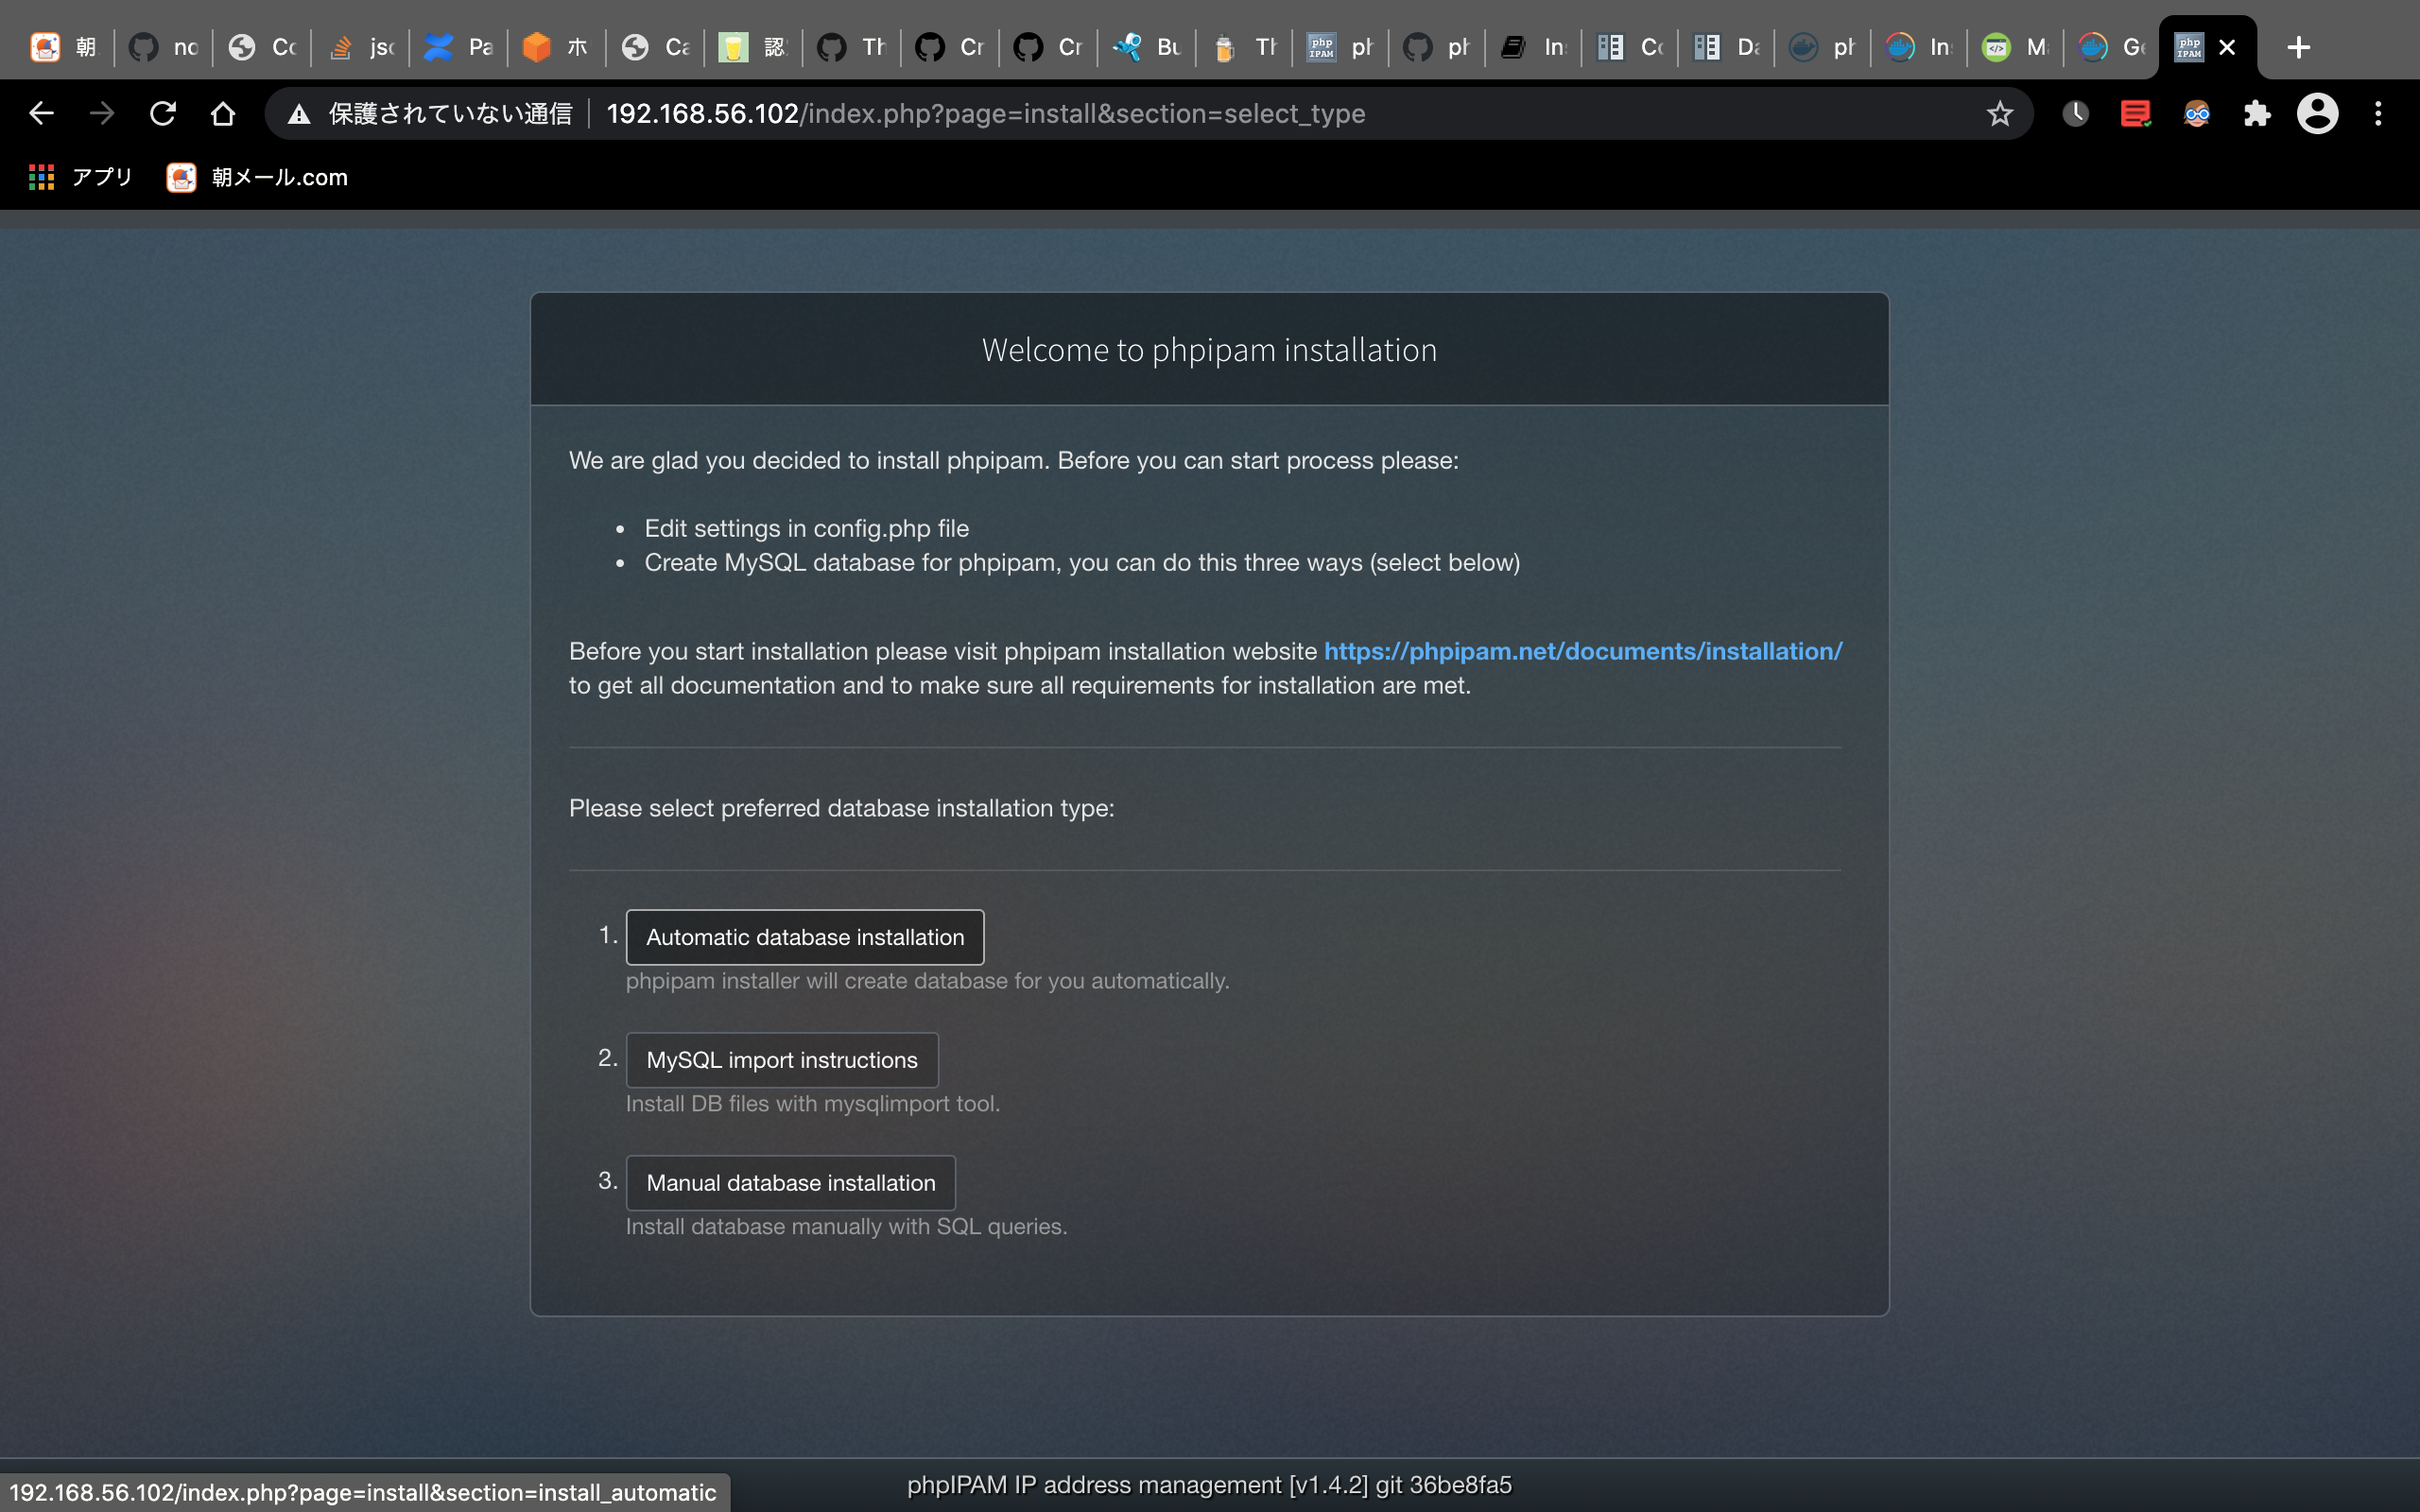Open the Chrome profile avatar
Screen dimensions: 2420x1512
tap(2317, 113)
